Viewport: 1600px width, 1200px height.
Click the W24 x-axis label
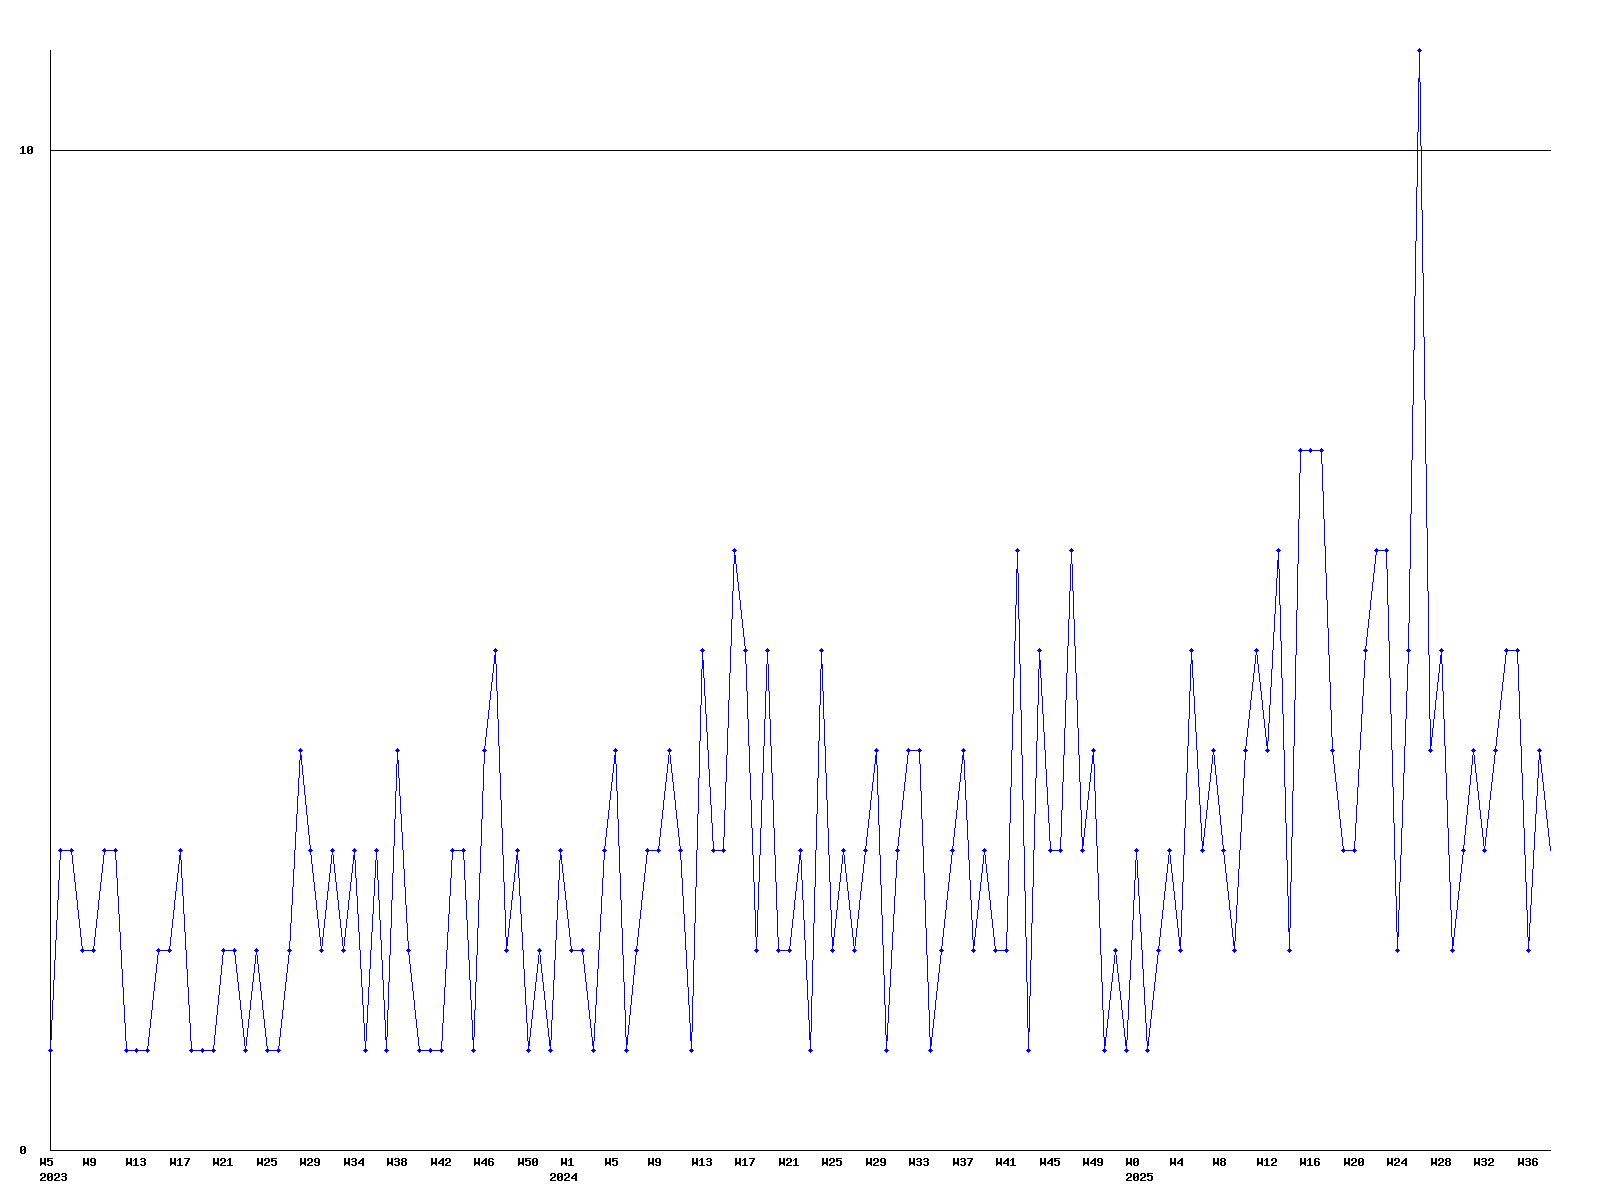(x=1397, y=1163)
